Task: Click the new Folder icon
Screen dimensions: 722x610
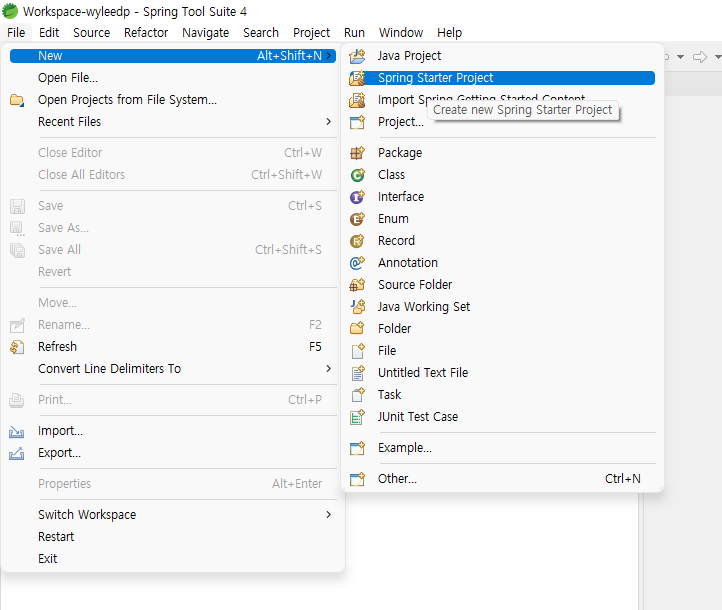Action: (x=357, y=329)
